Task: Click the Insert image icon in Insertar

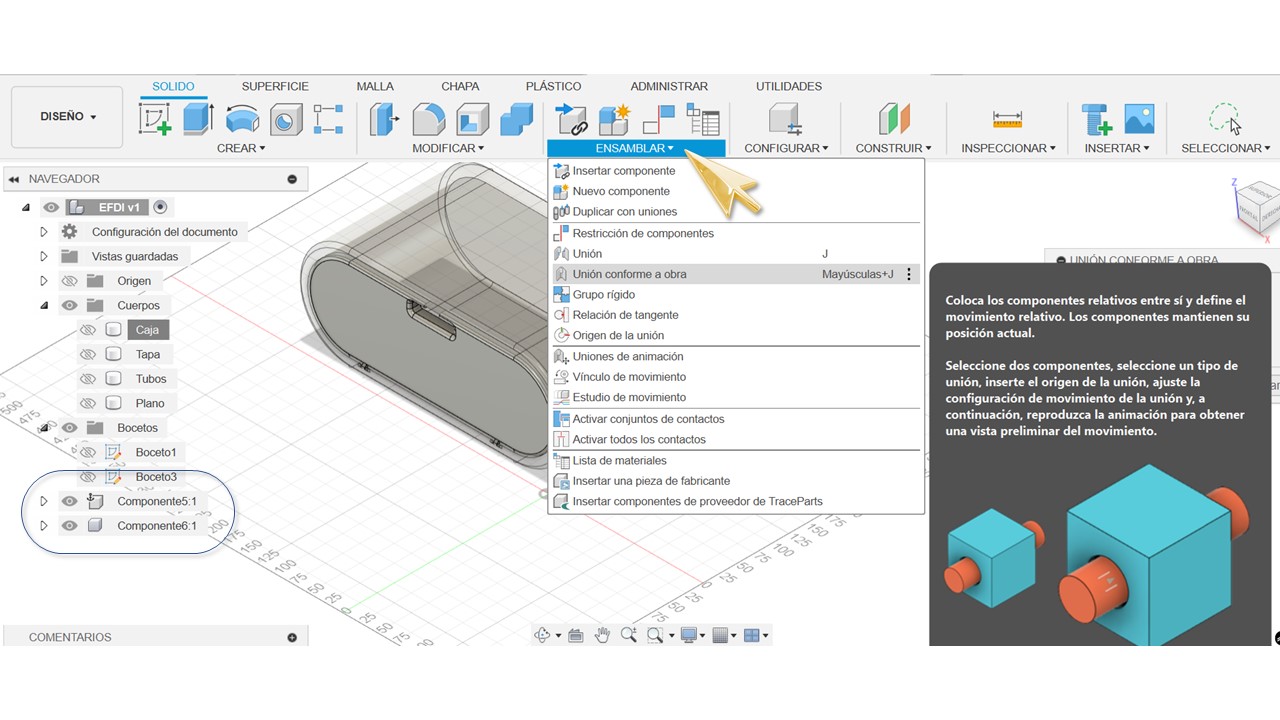Action: (x=1139, y=119)
